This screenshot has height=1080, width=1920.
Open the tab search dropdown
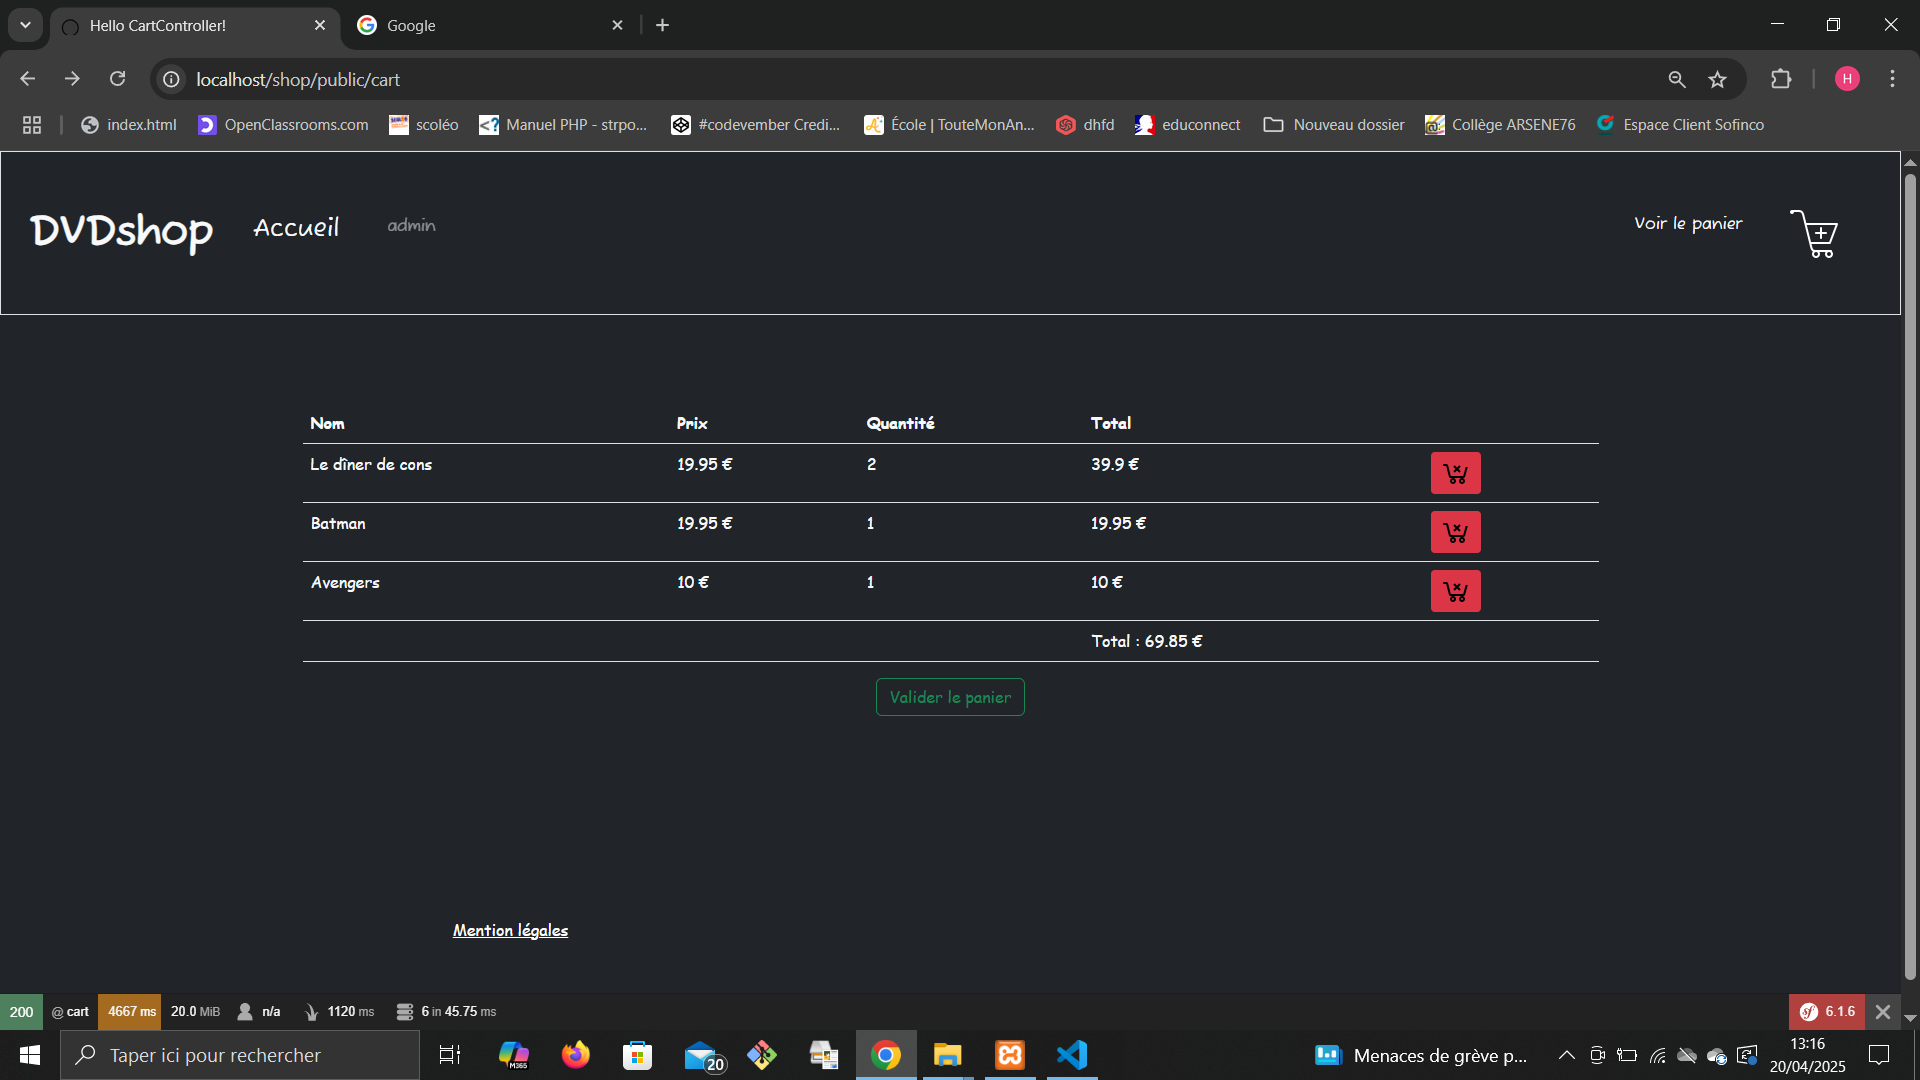click(25, 25)
